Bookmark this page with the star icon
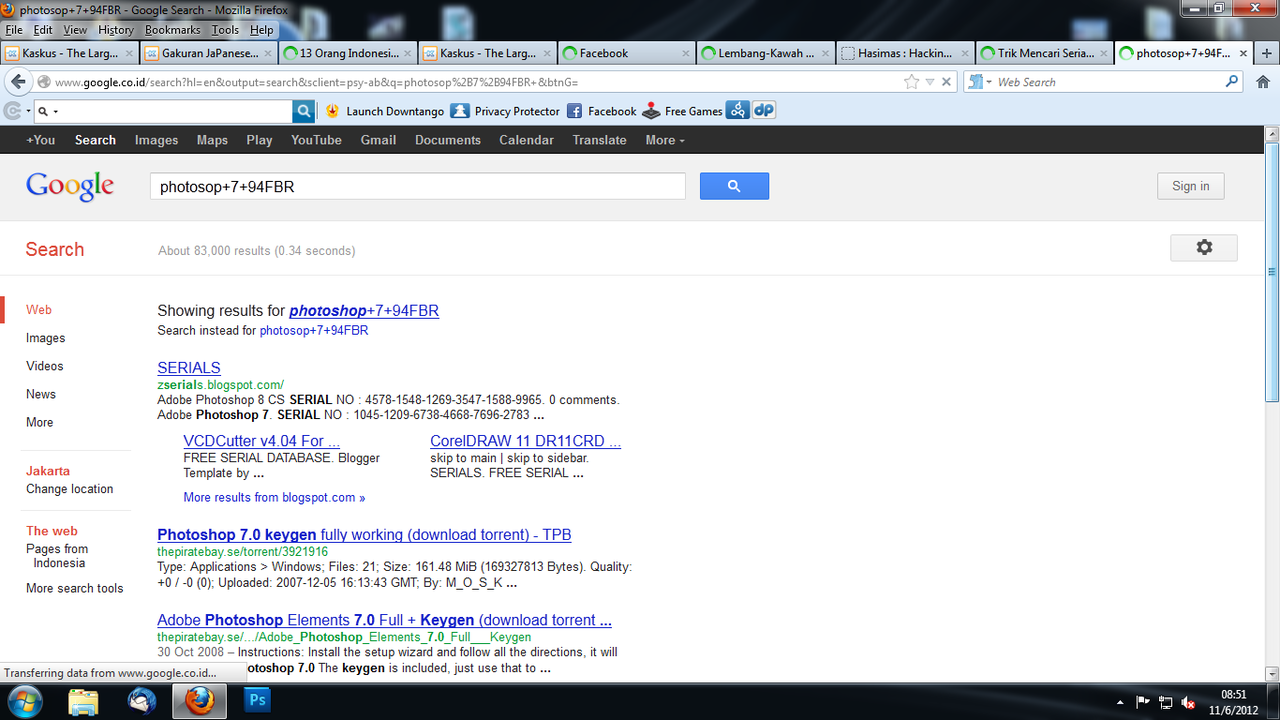This screenshot has height=720, width=1280. (x=911, y=82)
